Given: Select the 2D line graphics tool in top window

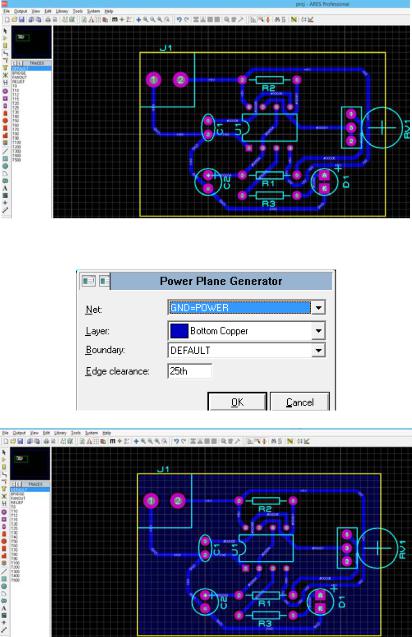Looking at the screenshot, I should [x=5, y=151].
